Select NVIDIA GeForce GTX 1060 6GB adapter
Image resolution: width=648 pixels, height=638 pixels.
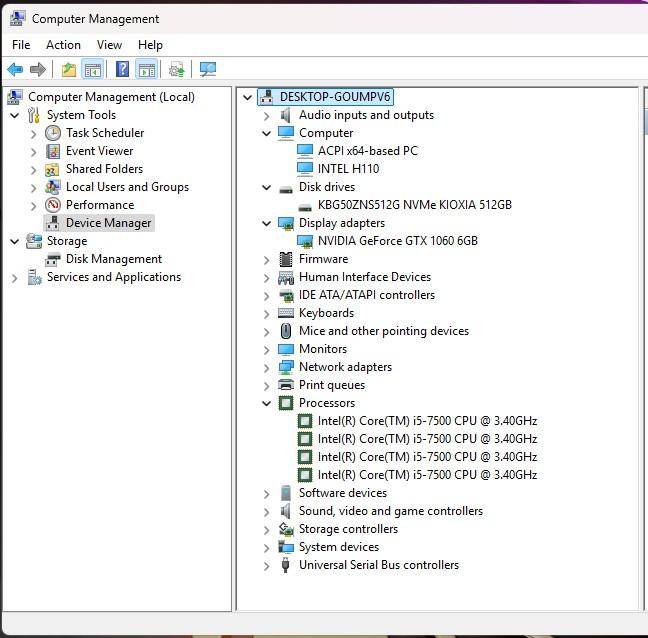[398, 240]
